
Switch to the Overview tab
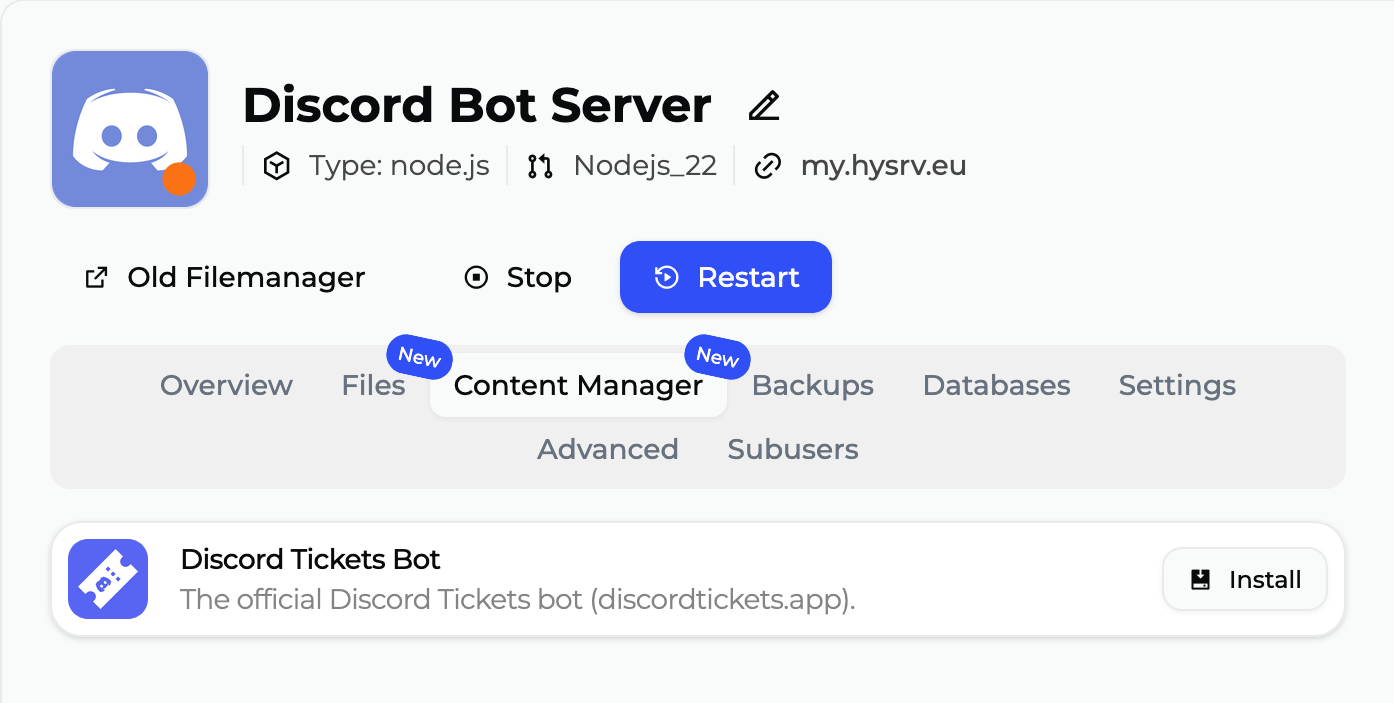[226, 385]
